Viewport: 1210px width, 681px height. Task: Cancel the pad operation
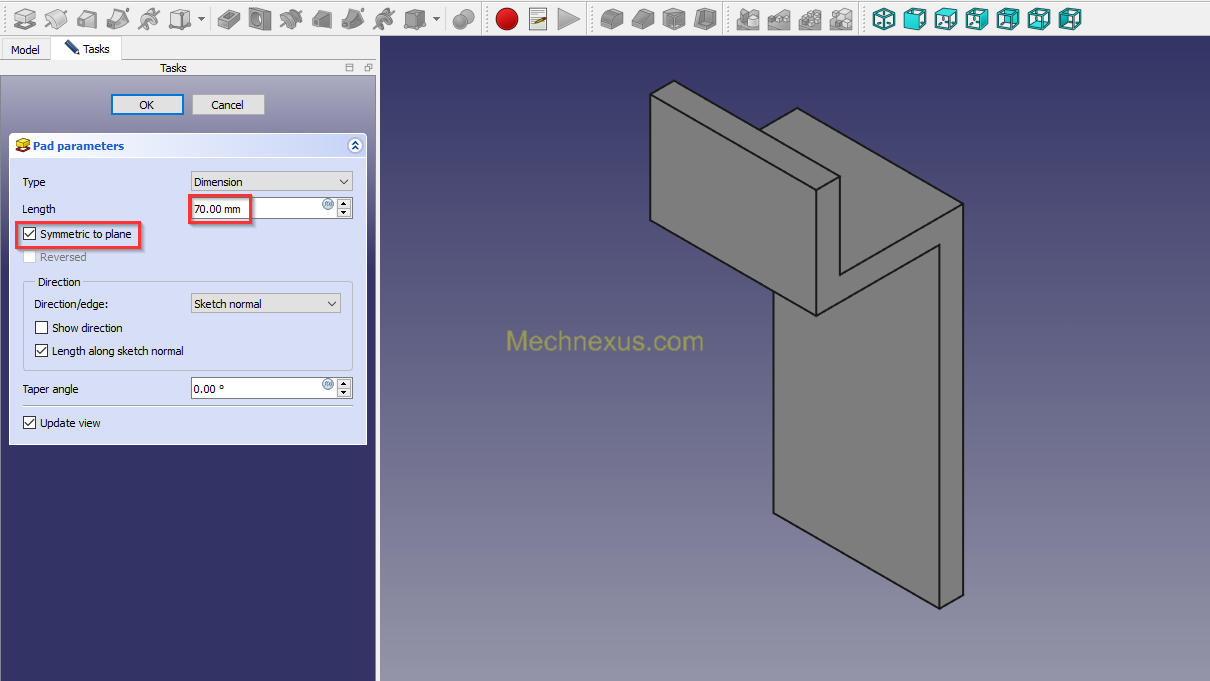[x=228, y=105]
